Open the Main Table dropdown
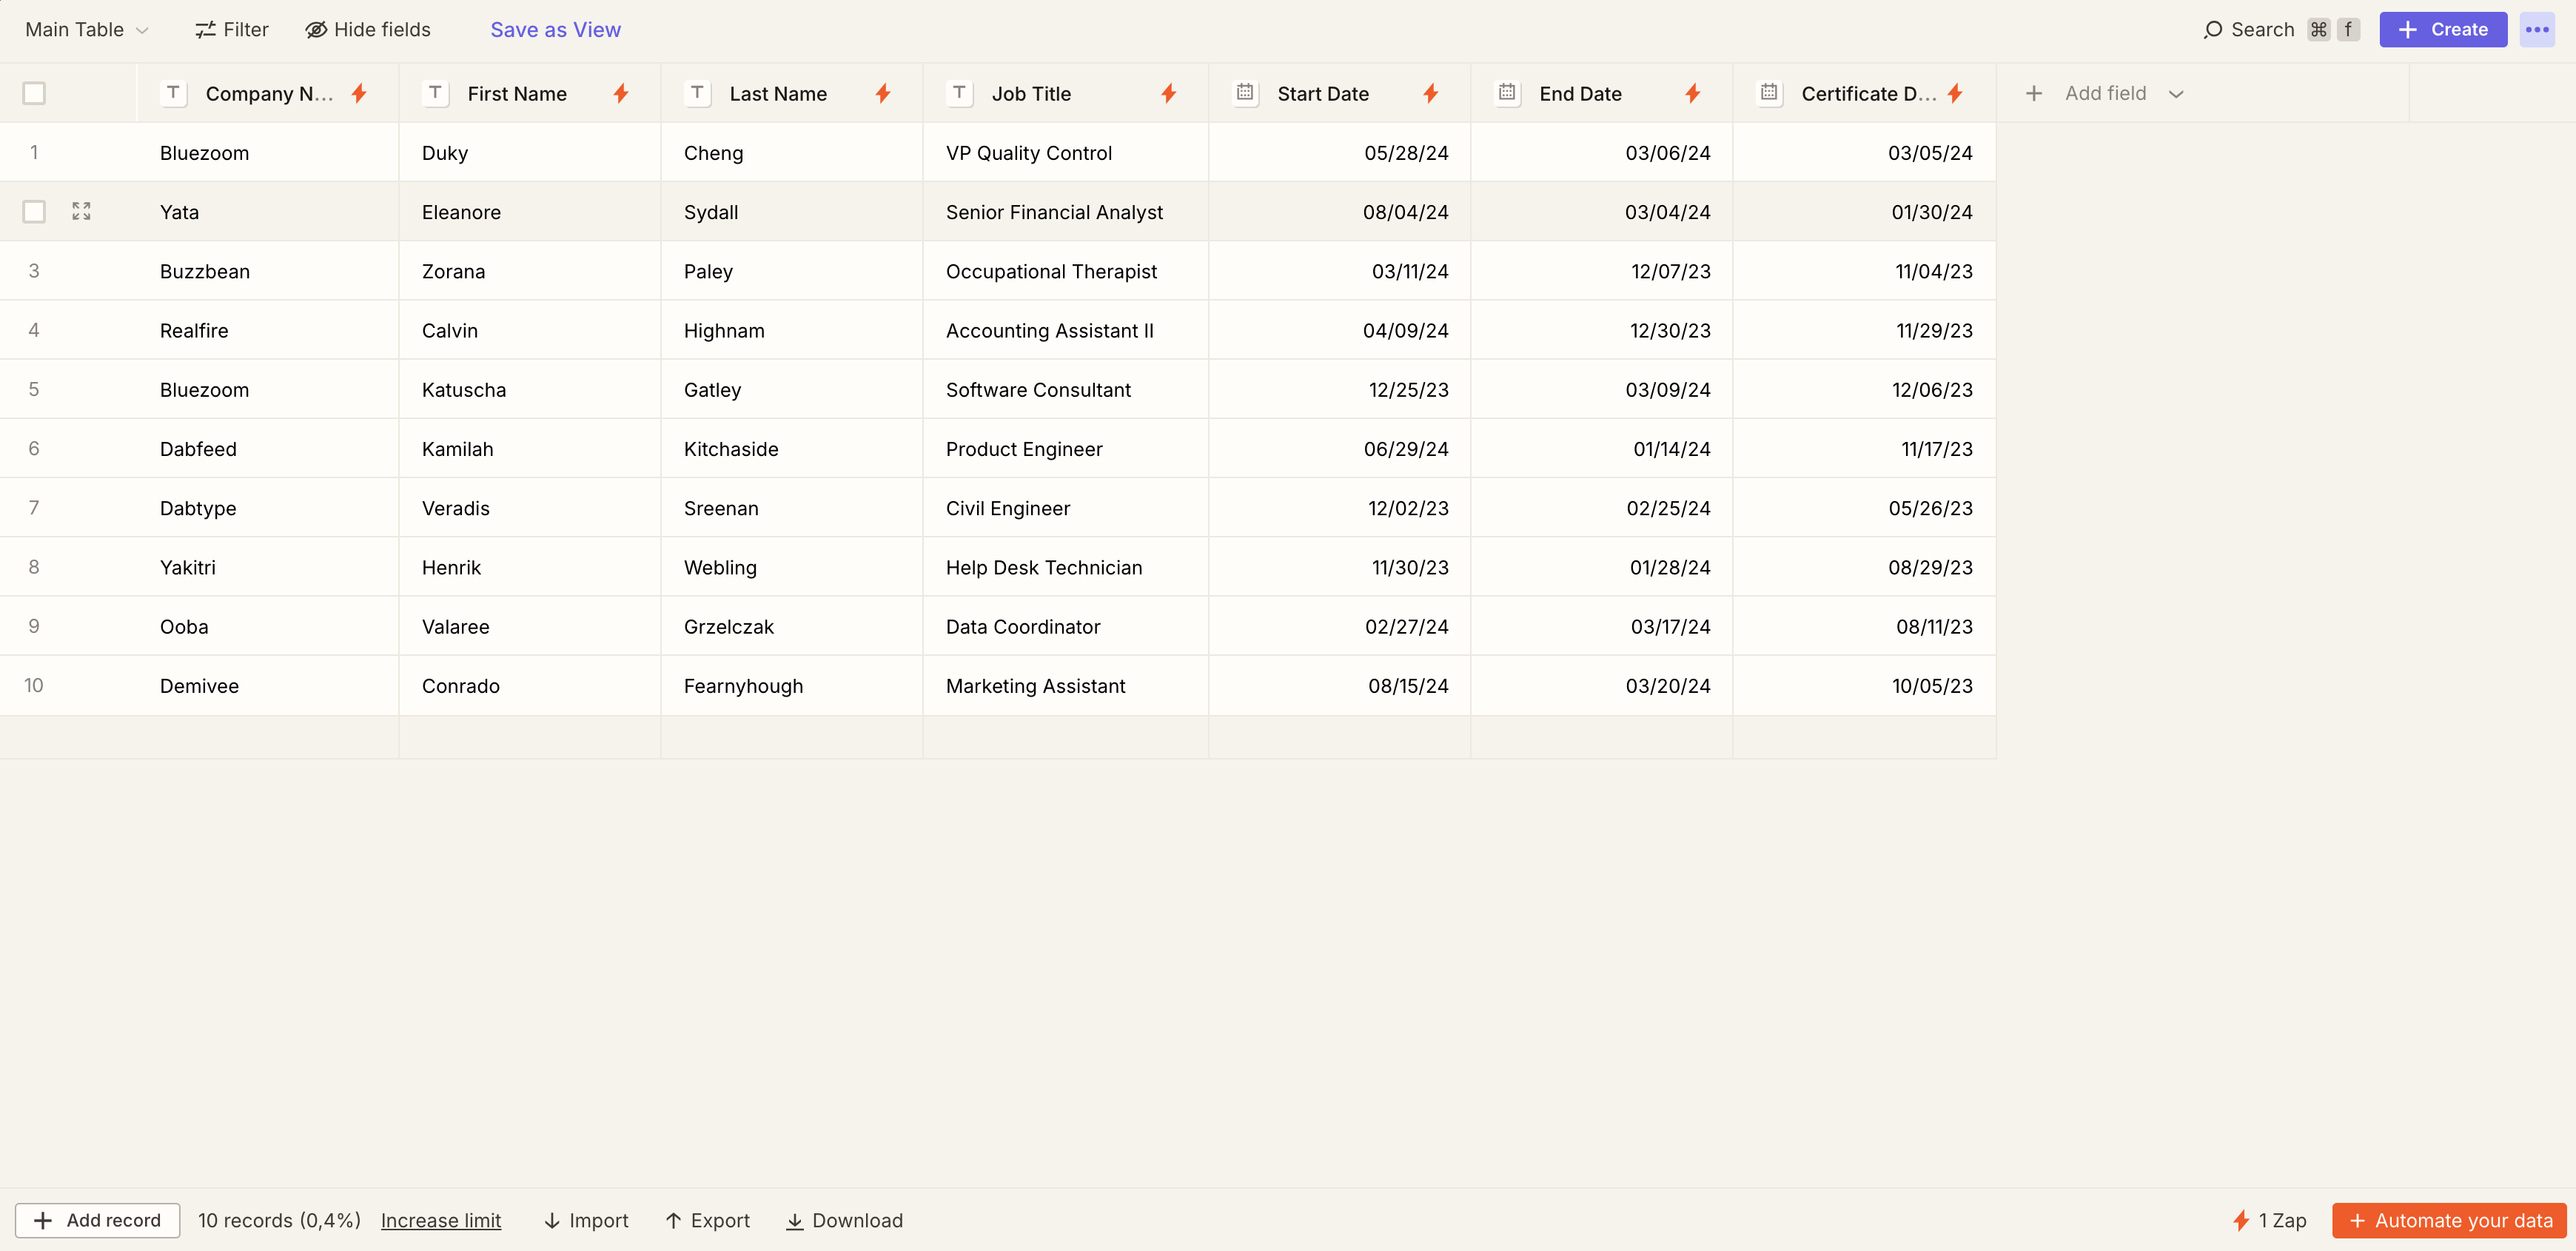2576x1251 pixels. tap(87, 30)
